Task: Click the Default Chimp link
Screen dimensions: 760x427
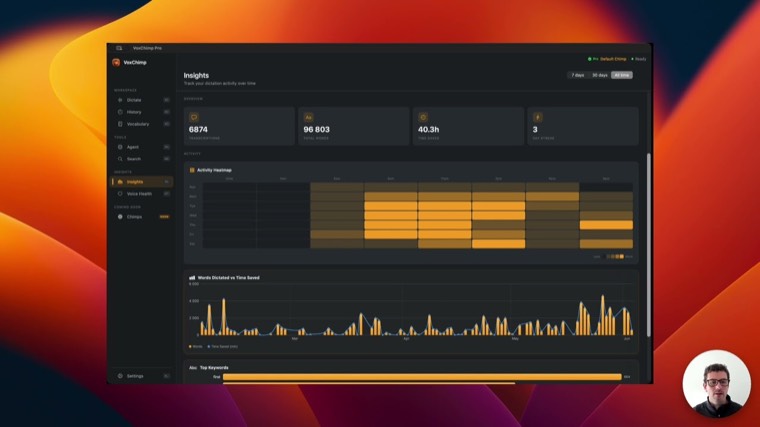Action: (613, 59)
